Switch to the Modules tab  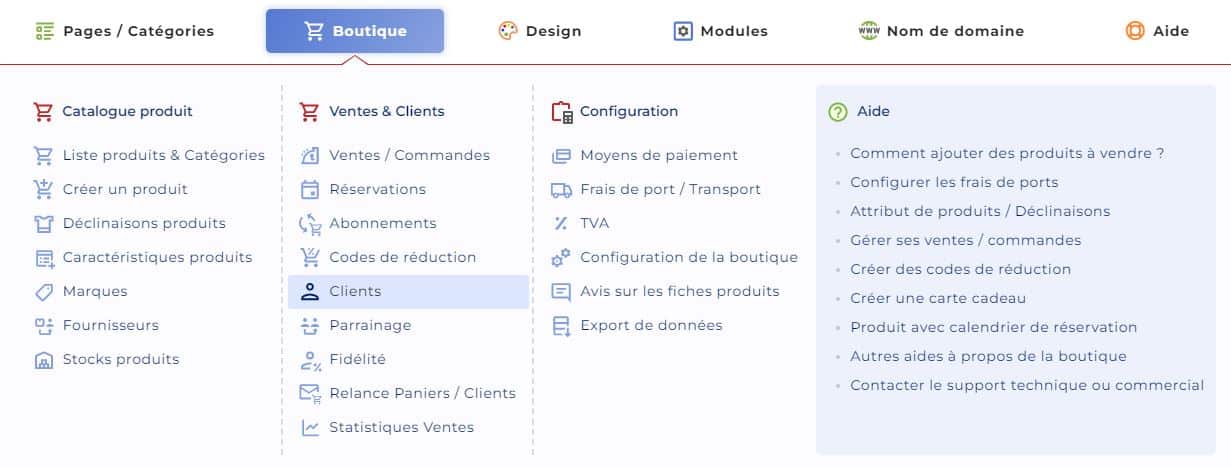721,31
